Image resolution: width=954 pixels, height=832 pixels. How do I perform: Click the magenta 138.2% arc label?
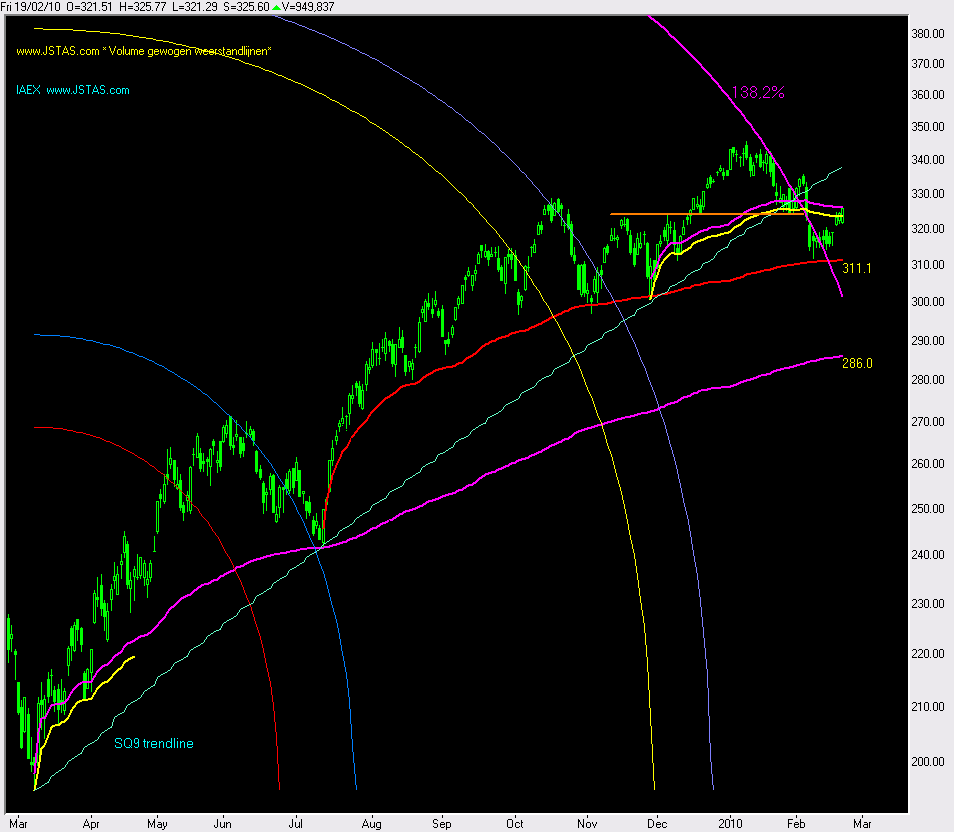coord(762,92)
